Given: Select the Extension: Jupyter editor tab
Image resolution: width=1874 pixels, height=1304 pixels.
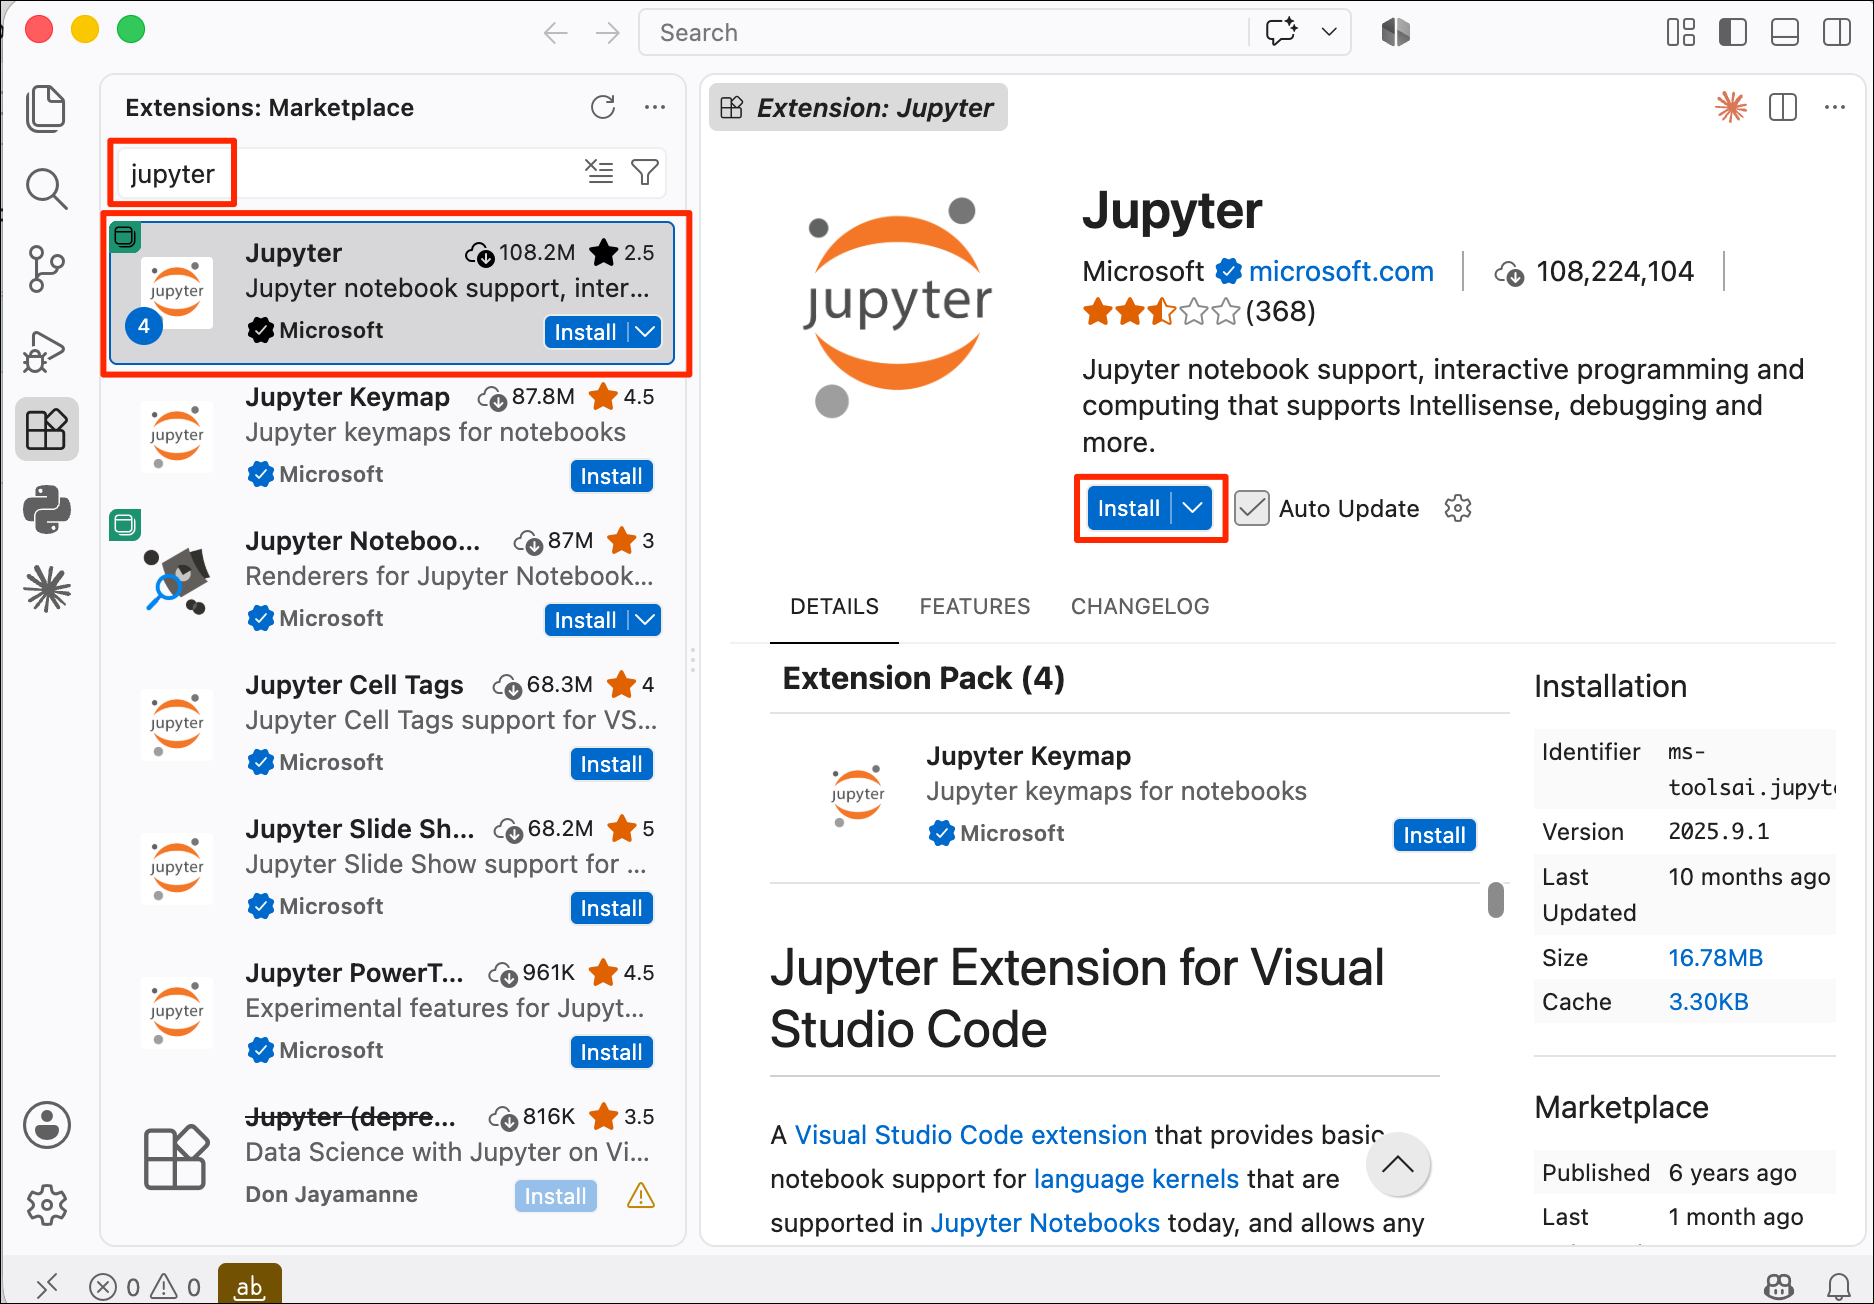Looking at the screenshot, I should click(858, 107).
